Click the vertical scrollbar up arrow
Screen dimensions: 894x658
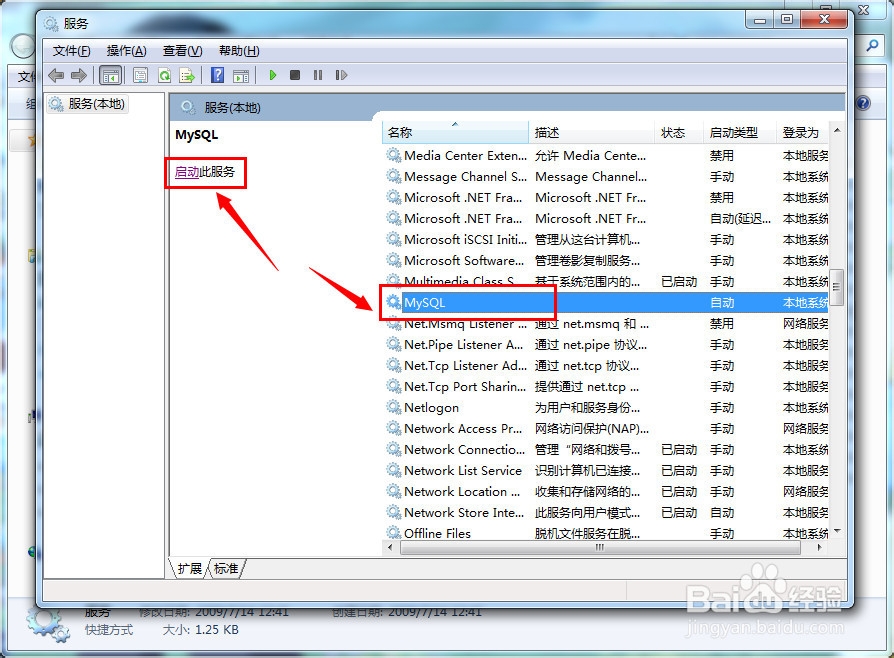pyautogui.click(x=836, y=131)
